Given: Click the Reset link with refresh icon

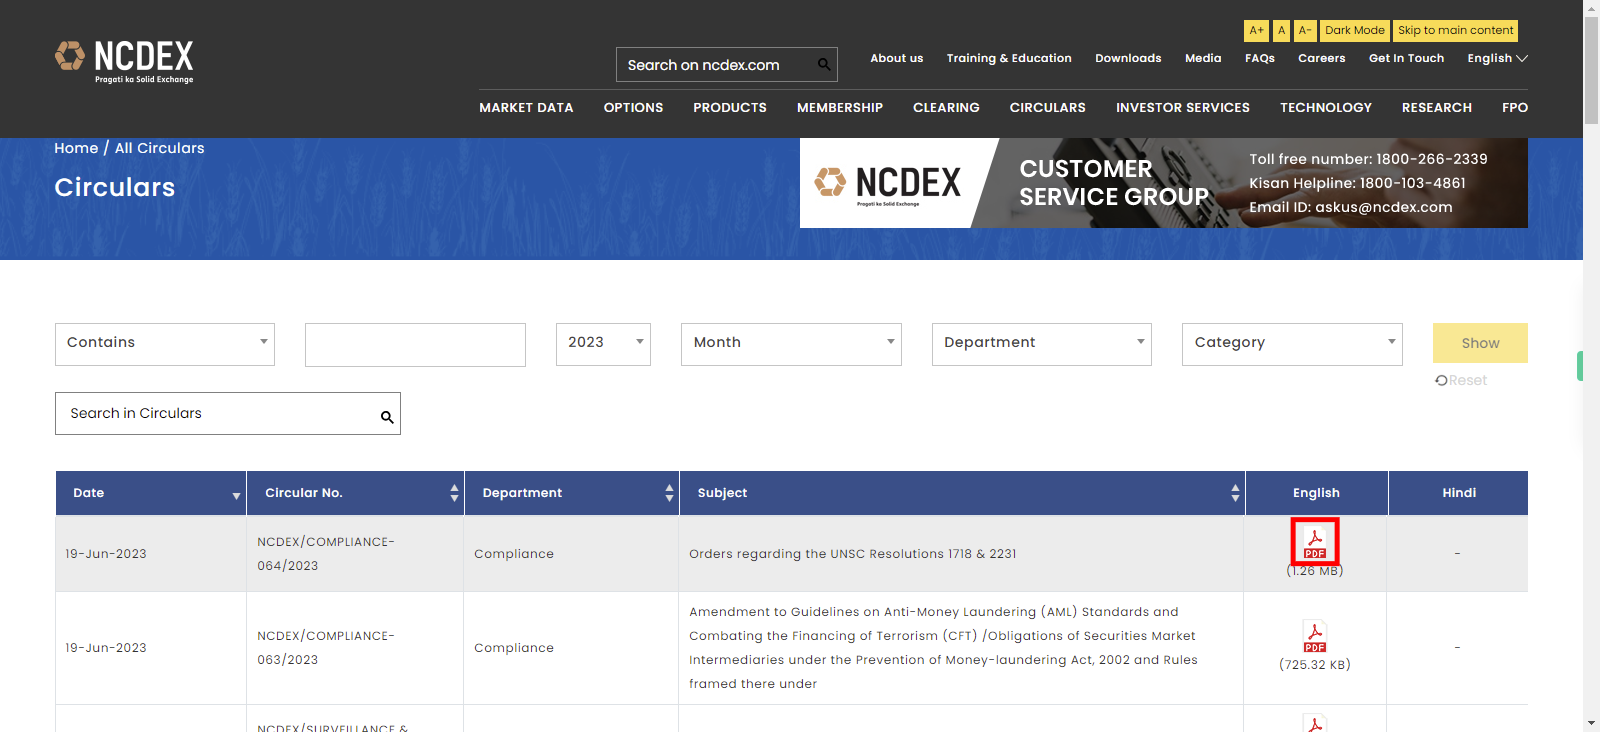Looking at the screenshot, I should tap(1461, 380).
